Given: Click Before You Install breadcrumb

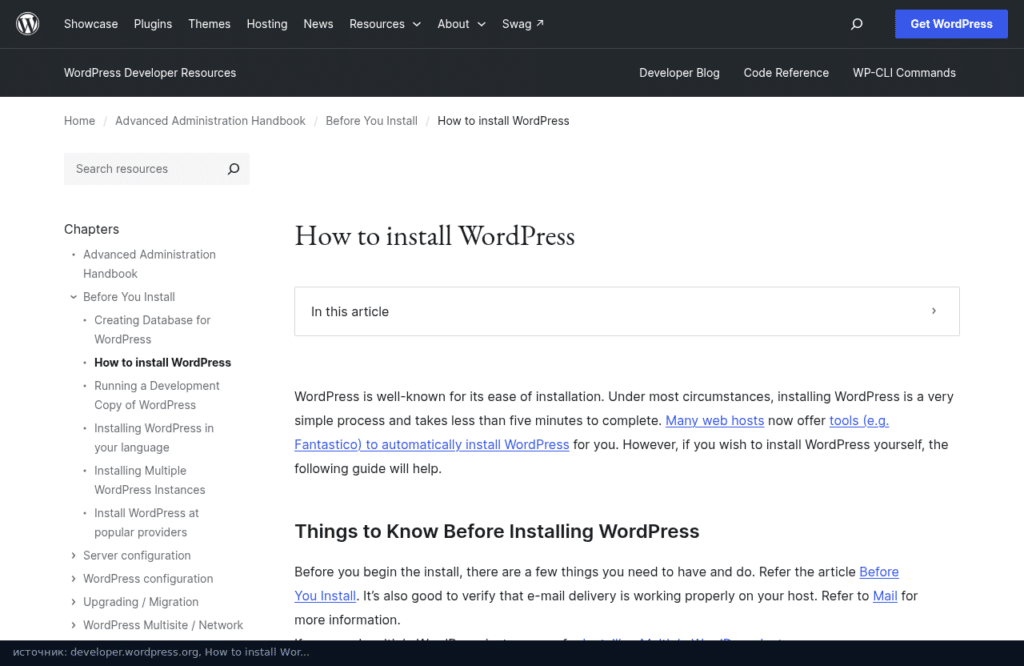Looking at the screenshot, I should pyautogui.click(x=371, y=121).
